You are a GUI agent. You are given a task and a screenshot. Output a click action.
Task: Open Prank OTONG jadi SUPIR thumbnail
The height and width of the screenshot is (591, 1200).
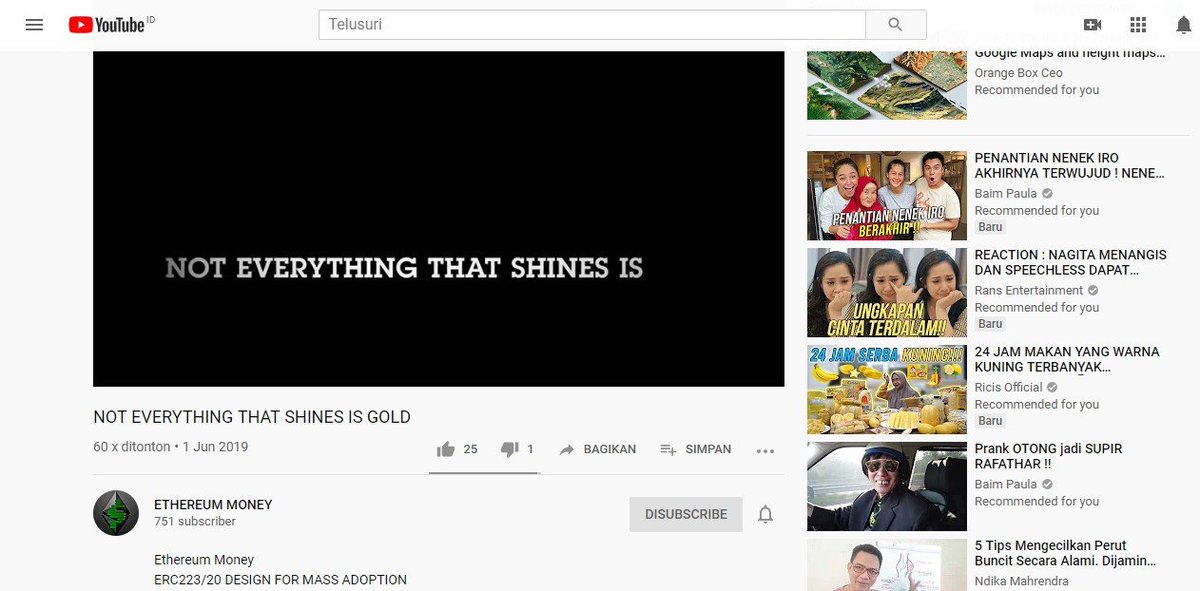(887, 487)
